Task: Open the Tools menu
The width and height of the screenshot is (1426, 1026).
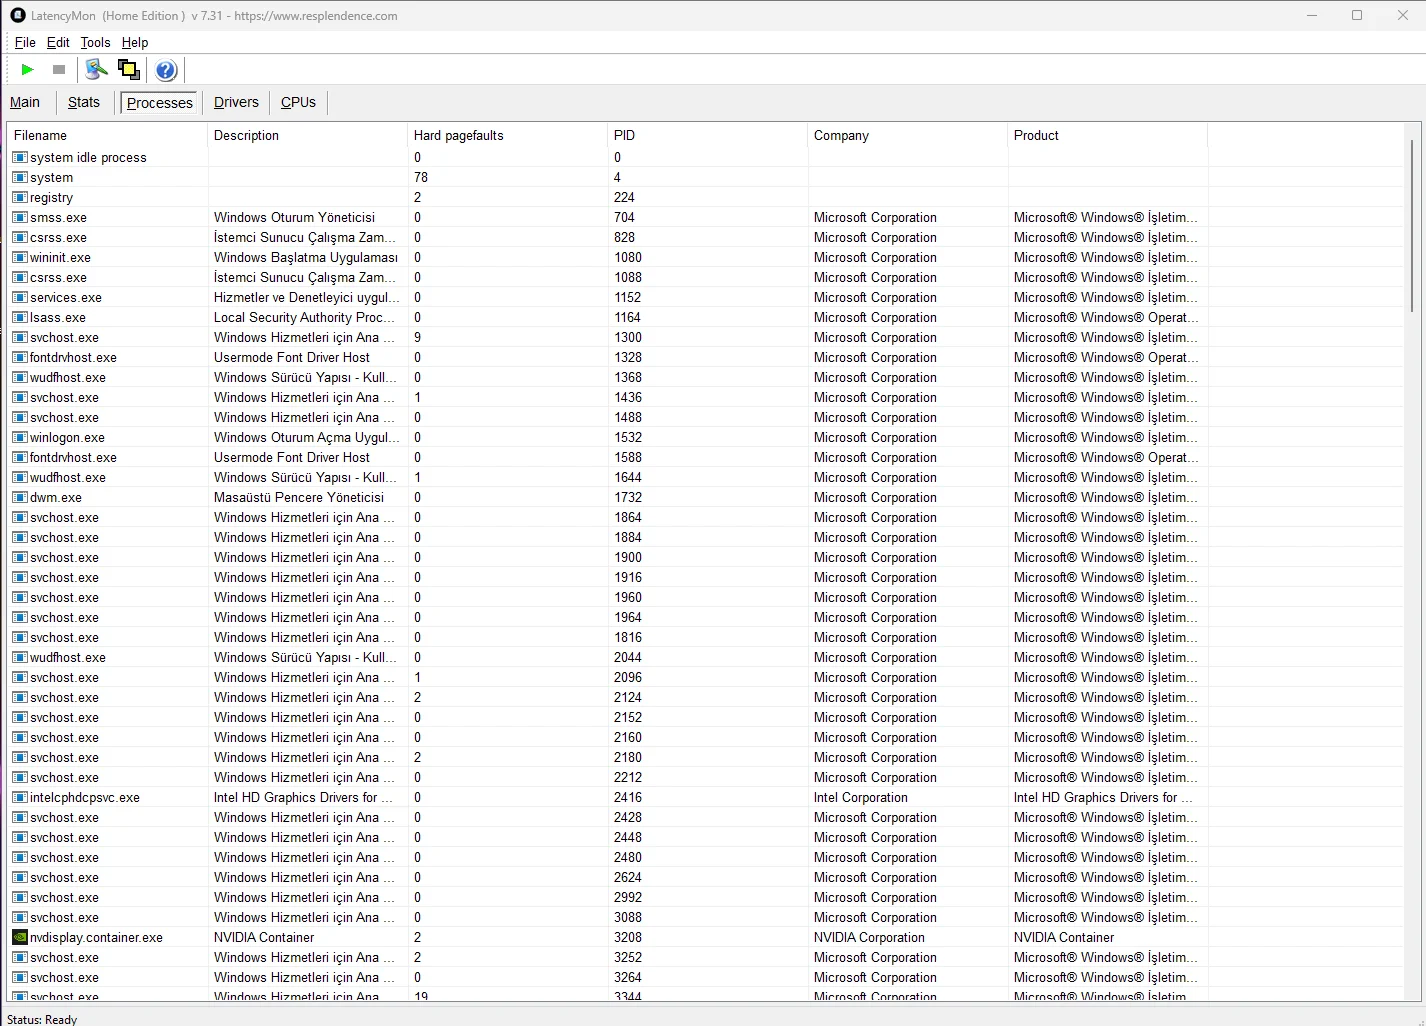Action: click(x=95, y=43)
